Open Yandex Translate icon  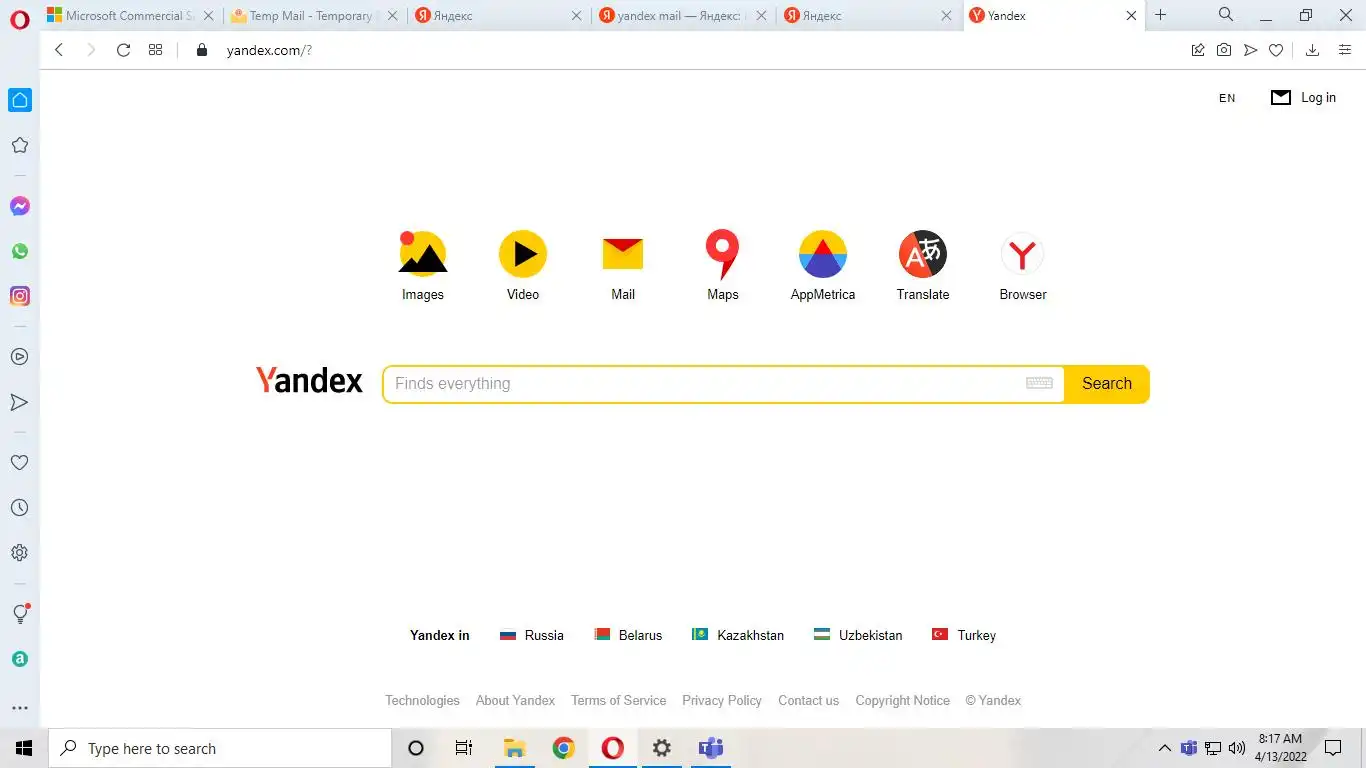(923, 254)
